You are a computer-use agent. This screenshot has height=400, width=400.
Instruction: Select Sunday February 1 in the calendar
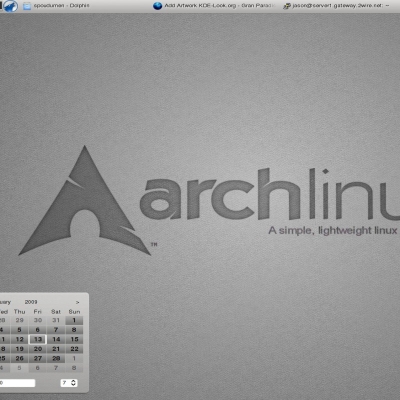74,320
